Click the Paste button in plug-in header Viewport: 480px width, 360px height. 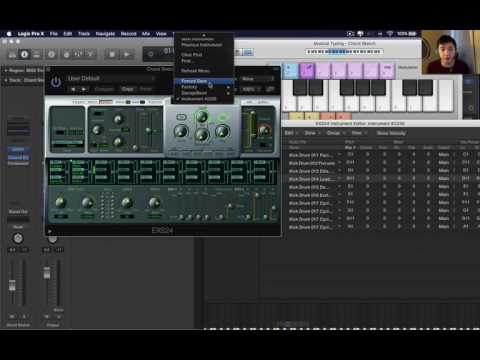pos(146,89)
